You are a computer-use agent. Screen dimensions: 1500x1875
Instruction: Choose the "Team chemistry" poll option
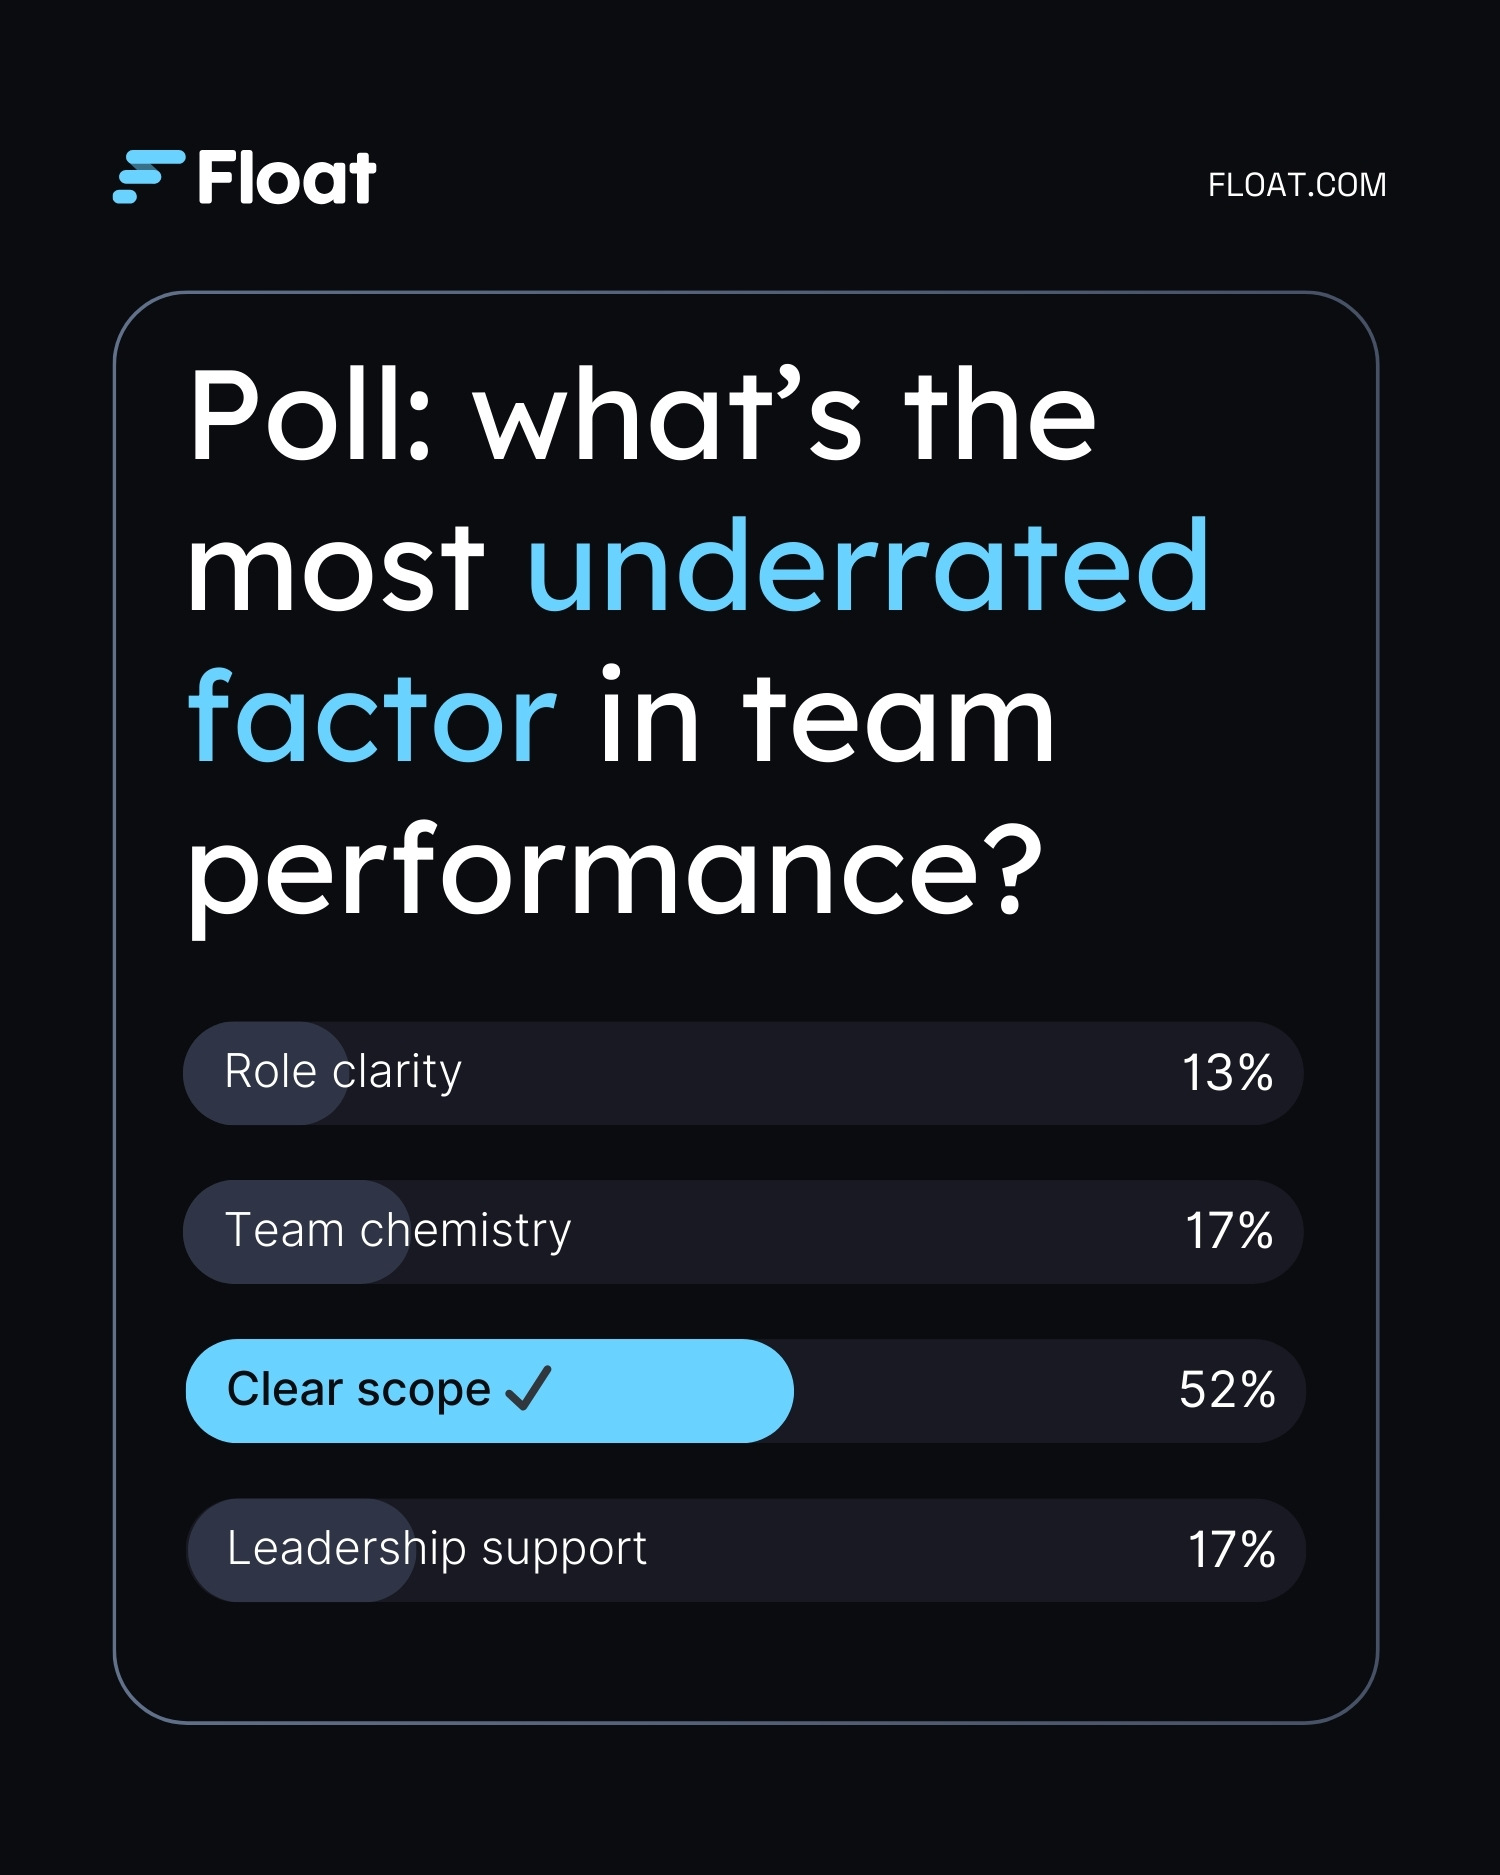coord(398,1231)
